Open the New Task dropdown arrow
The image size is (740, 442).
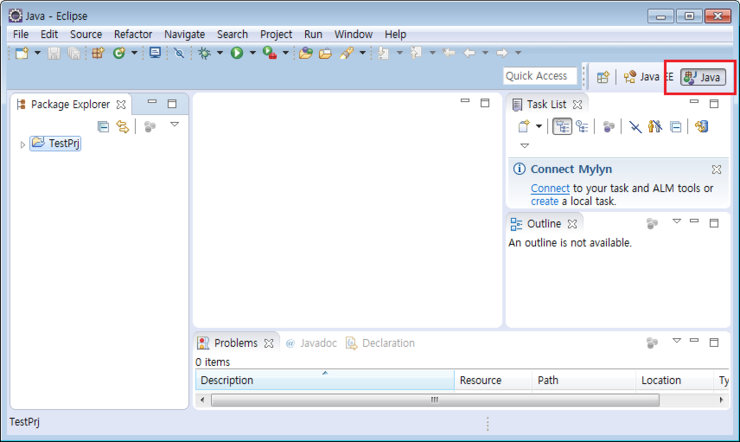538,126
